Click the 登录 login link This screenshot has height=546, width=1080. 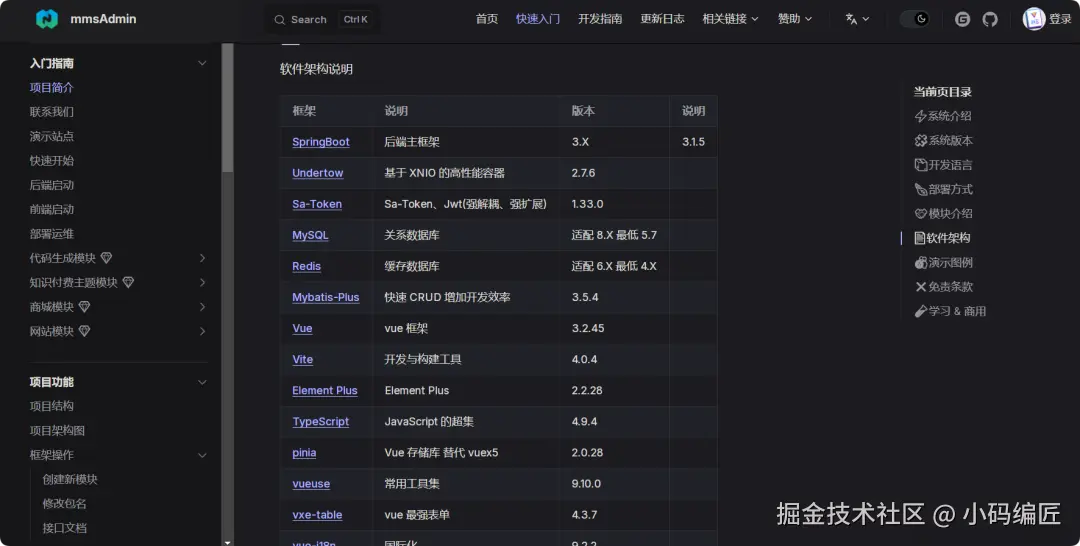(x=1060, y=19)
